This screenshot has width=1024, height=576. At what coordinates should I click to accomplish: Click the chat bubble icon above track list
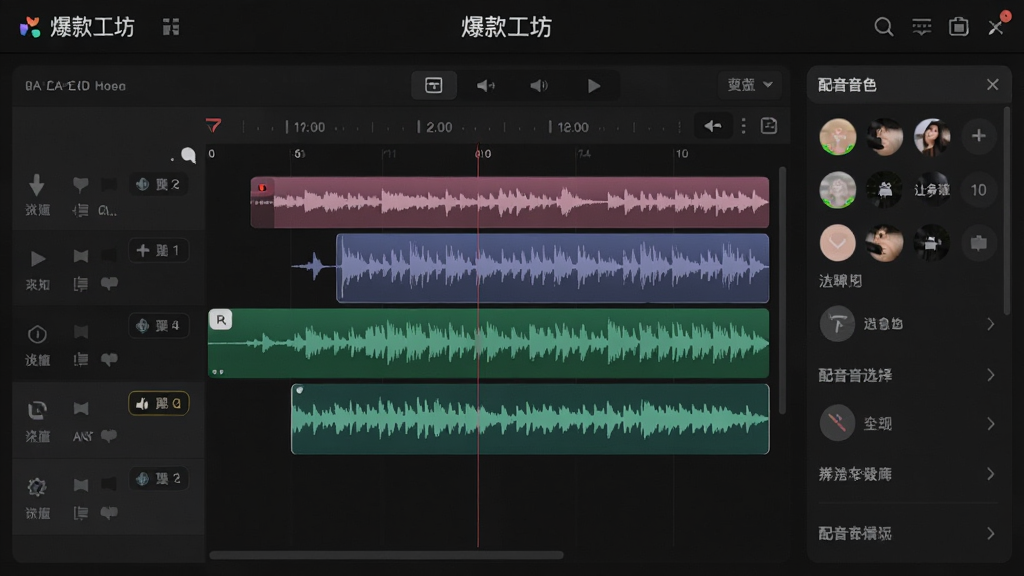[188, 155]
